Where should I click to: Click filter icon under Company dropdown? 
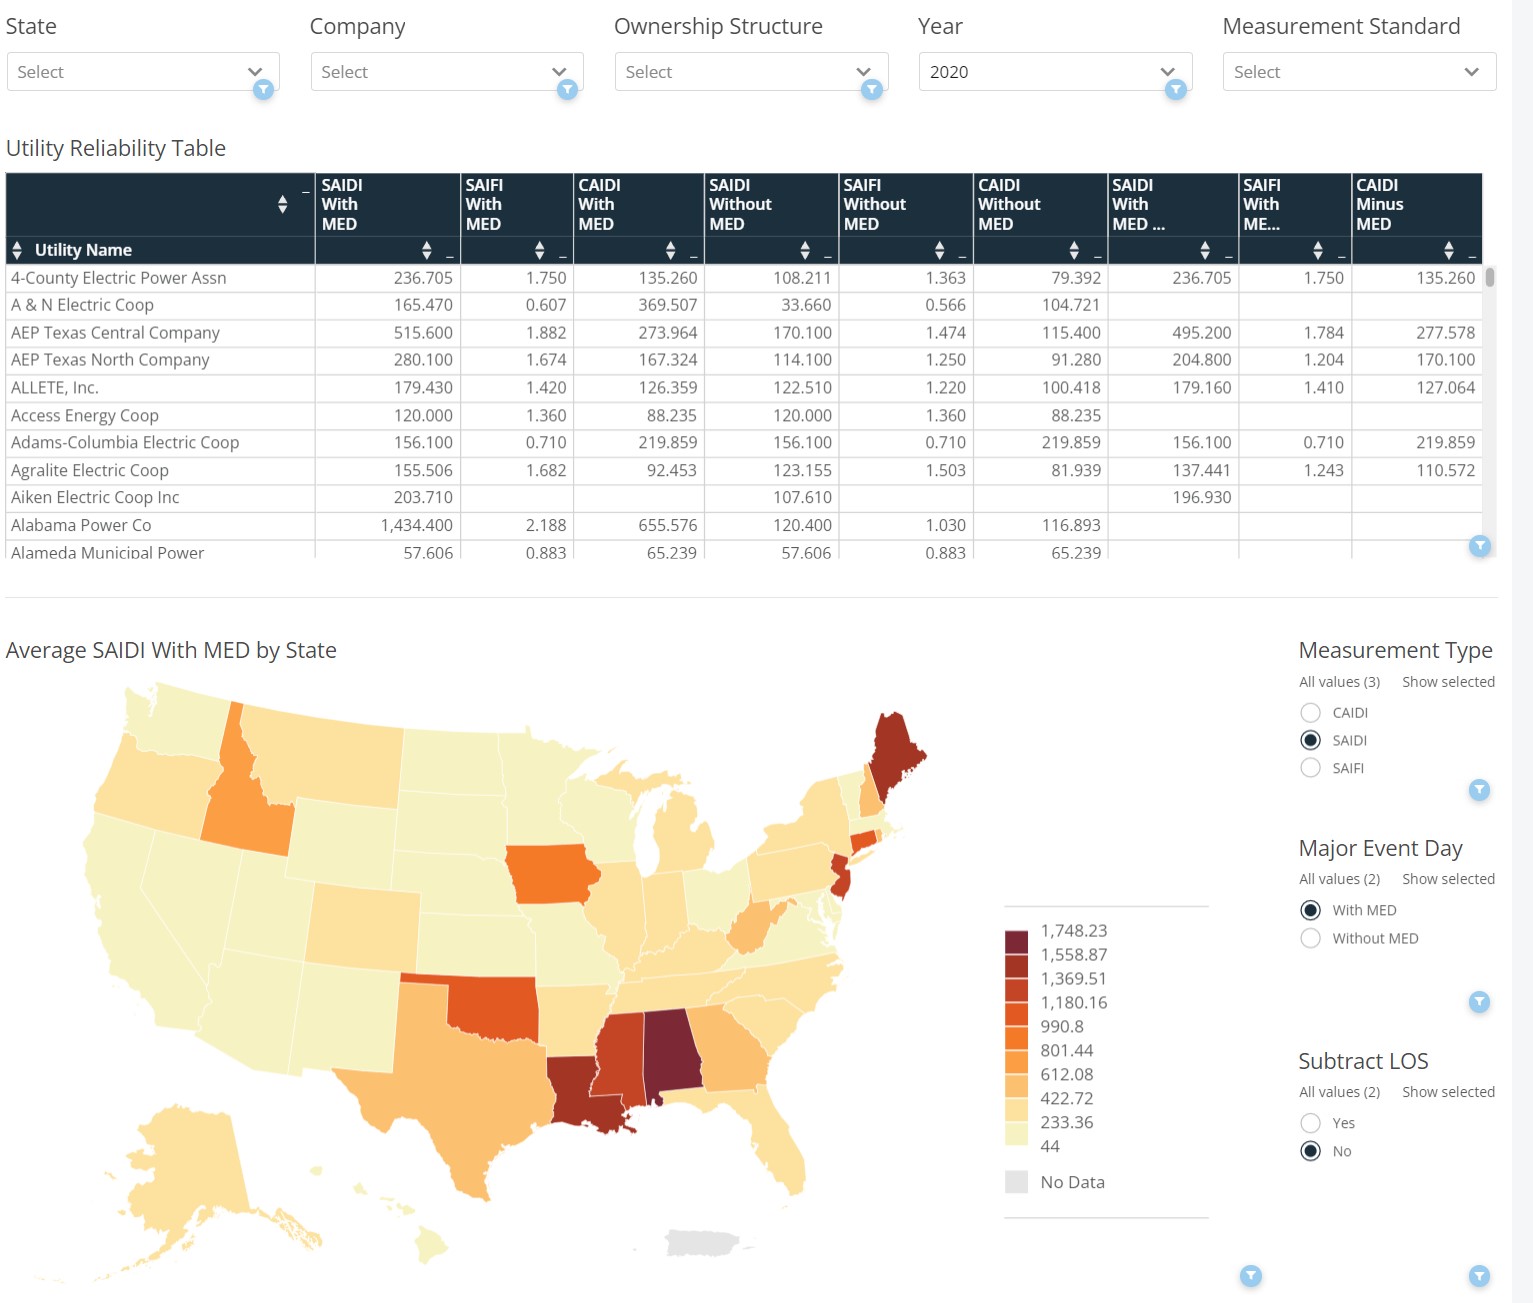[567, 90]
